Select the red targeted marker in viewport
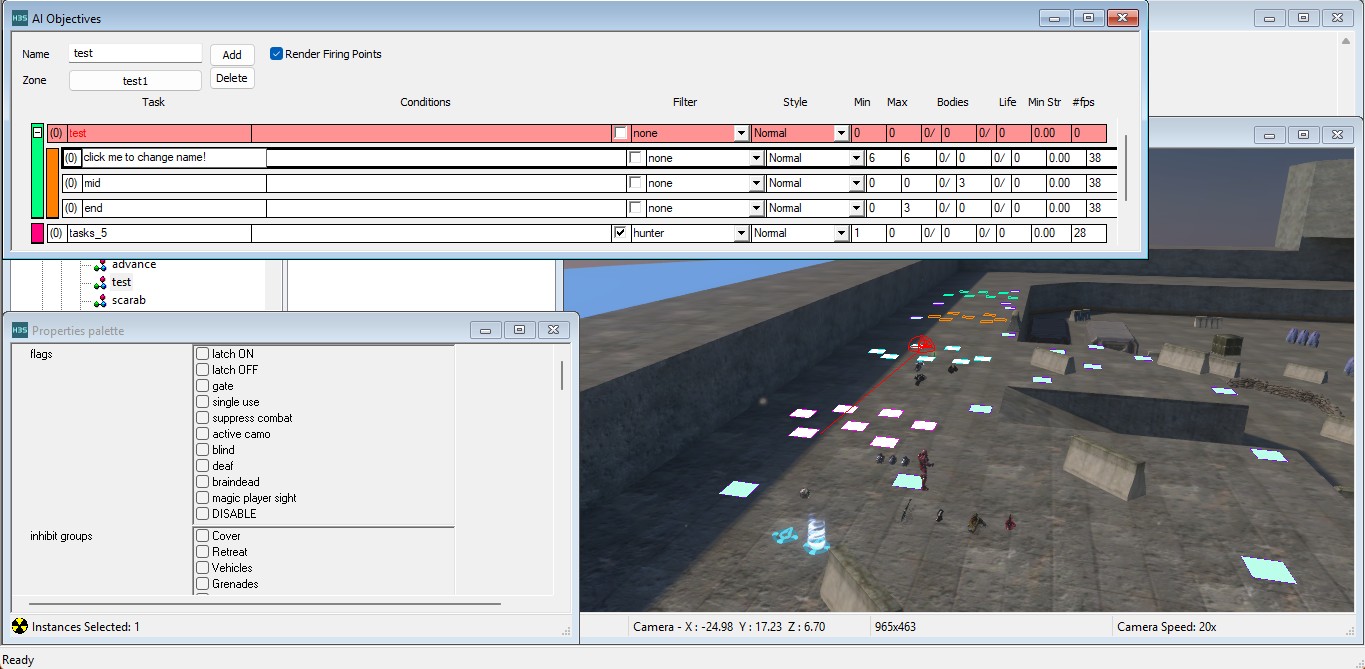This screenshot has width=1365, height=669. [921, 346]
